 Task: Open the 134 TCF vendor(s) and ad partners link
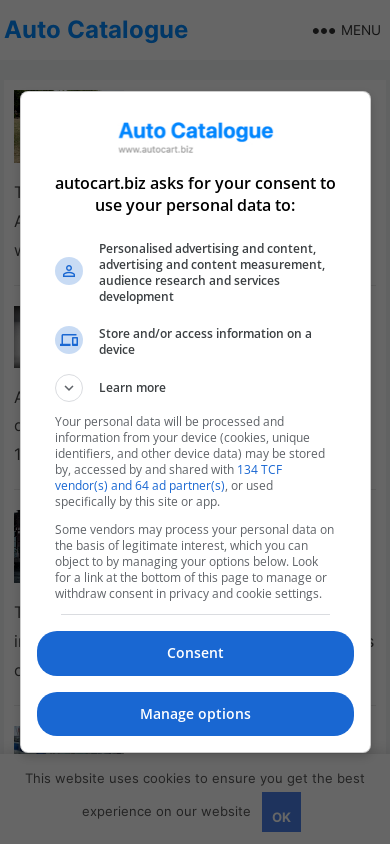(168, 477)
